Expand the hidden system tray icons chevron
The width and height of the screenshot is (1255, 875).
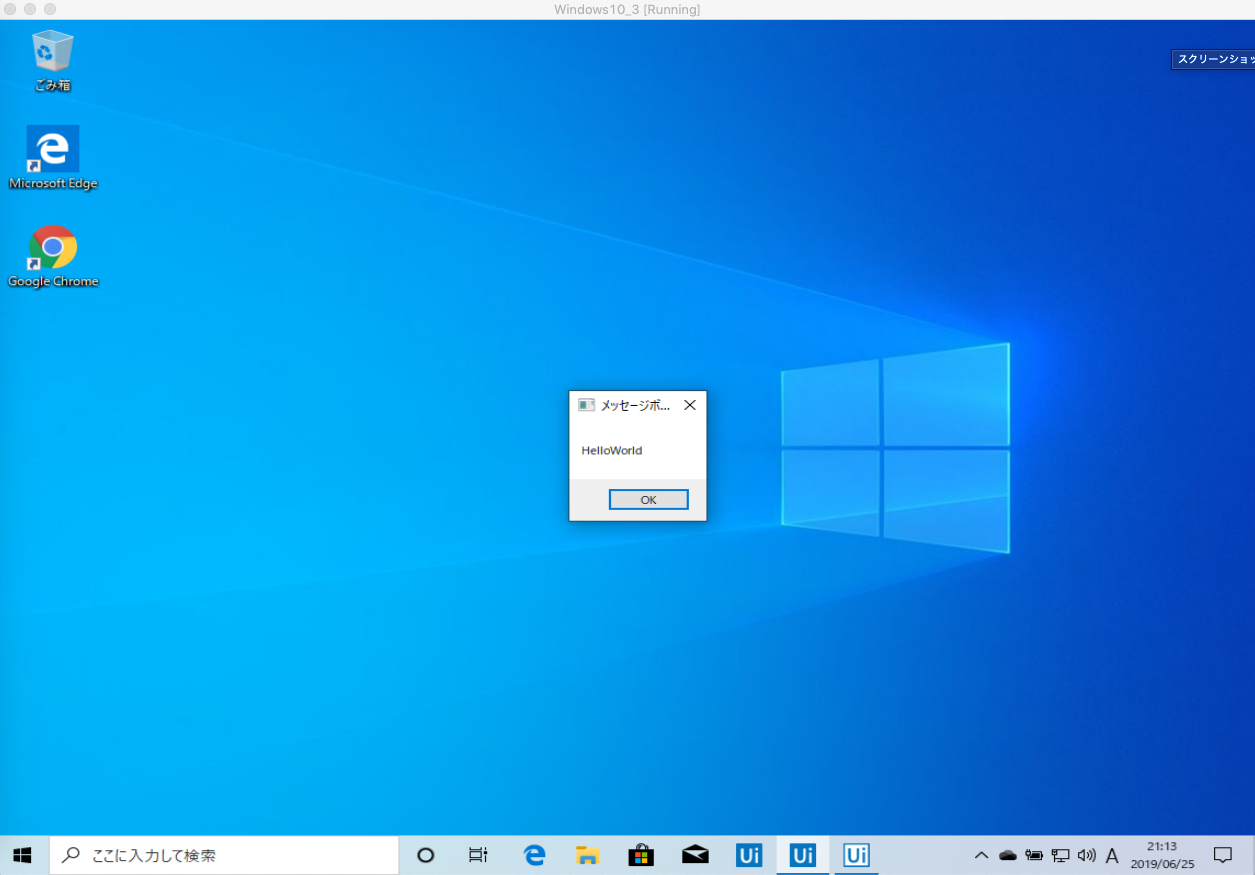tap(981, 855)
